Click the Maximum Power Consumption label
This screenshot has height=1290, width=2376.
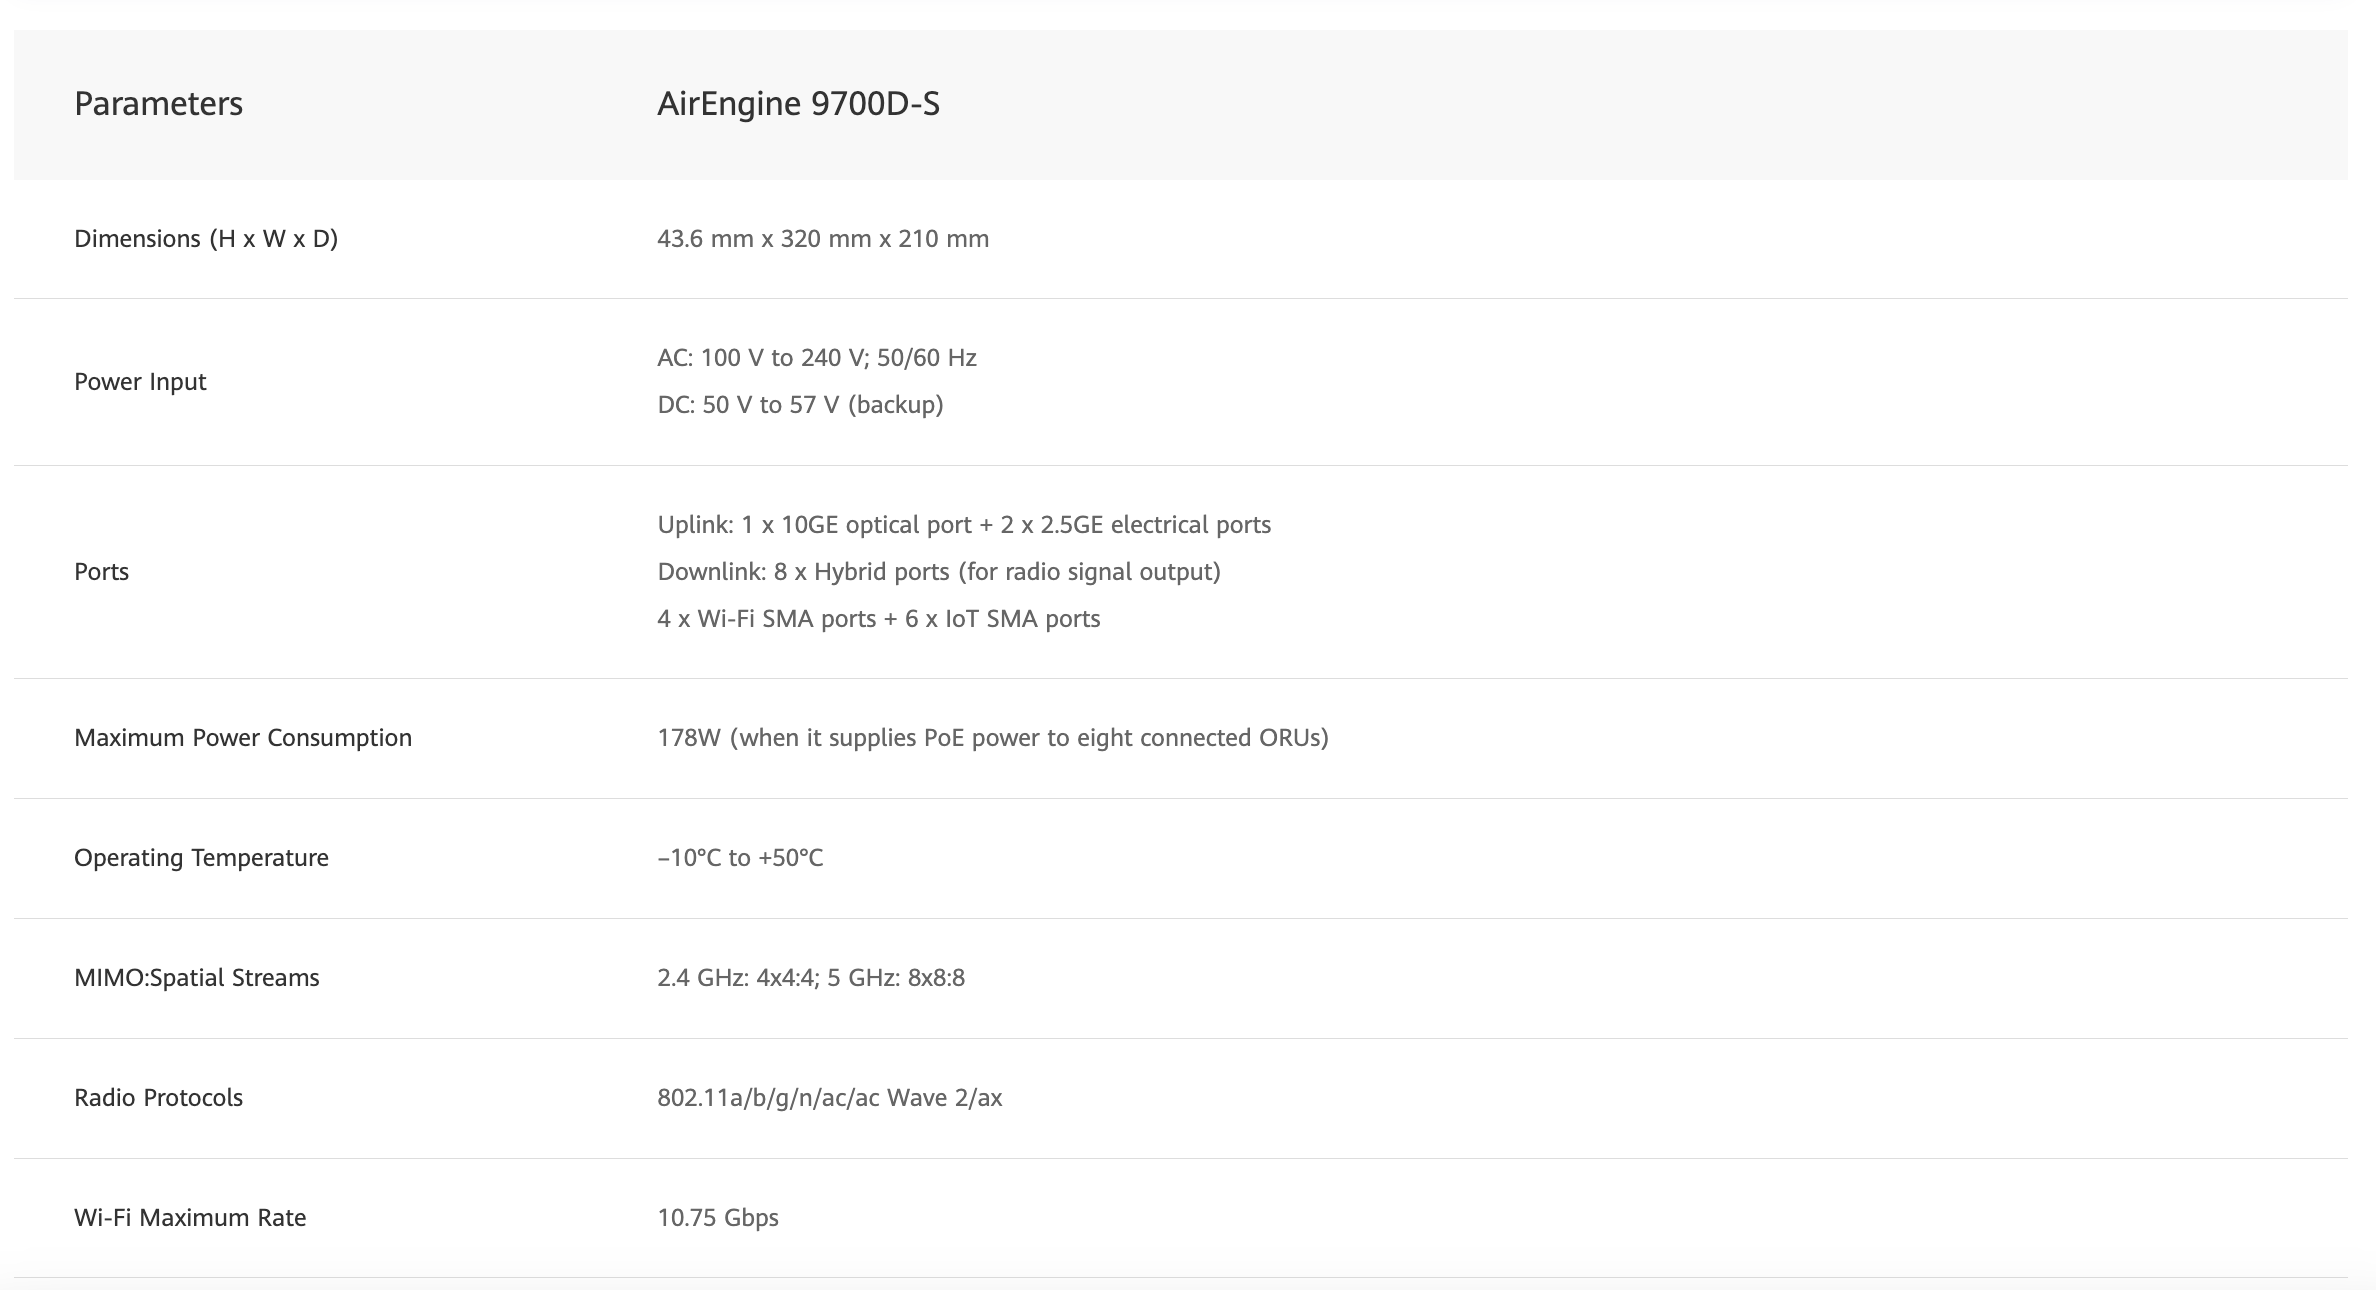[x=243, y=738]
